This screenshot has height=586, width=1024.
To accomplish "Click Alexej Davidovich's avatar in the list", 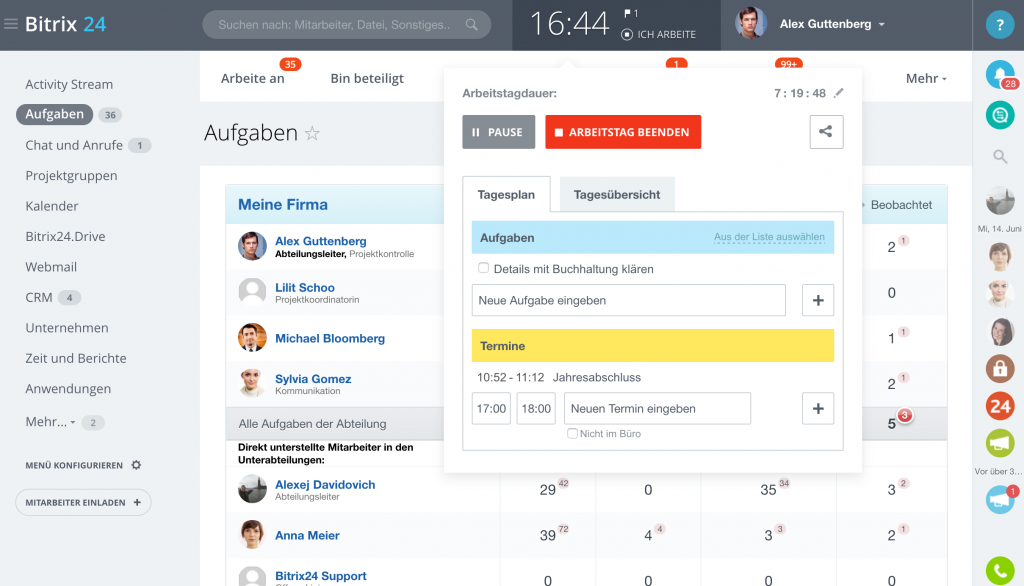I will point(252,489).
